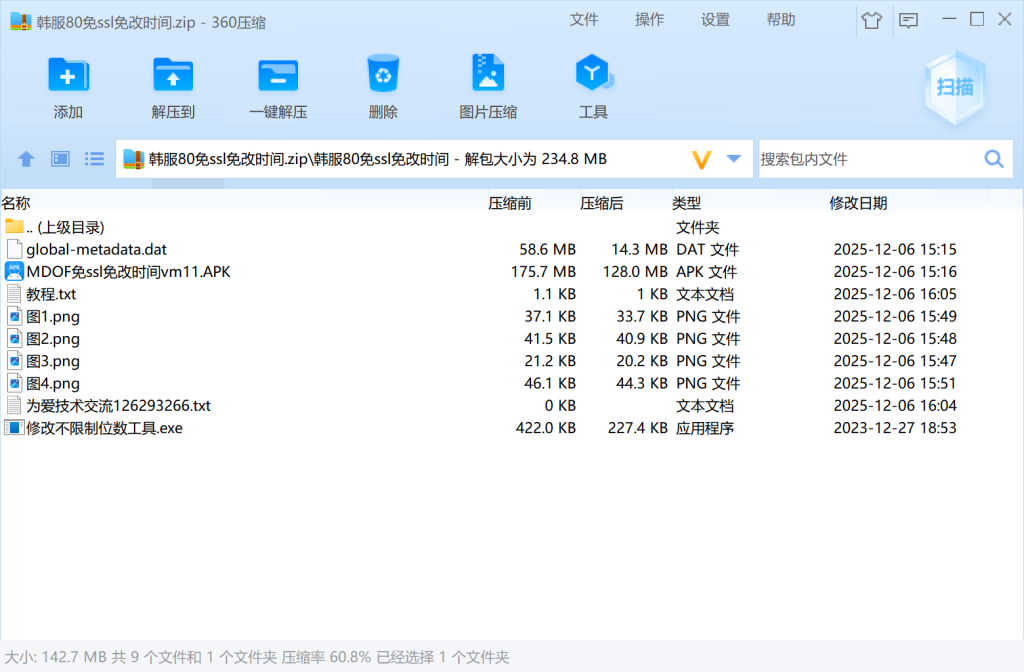Open the 设置 (Settings) menu

tap(715, 20)
